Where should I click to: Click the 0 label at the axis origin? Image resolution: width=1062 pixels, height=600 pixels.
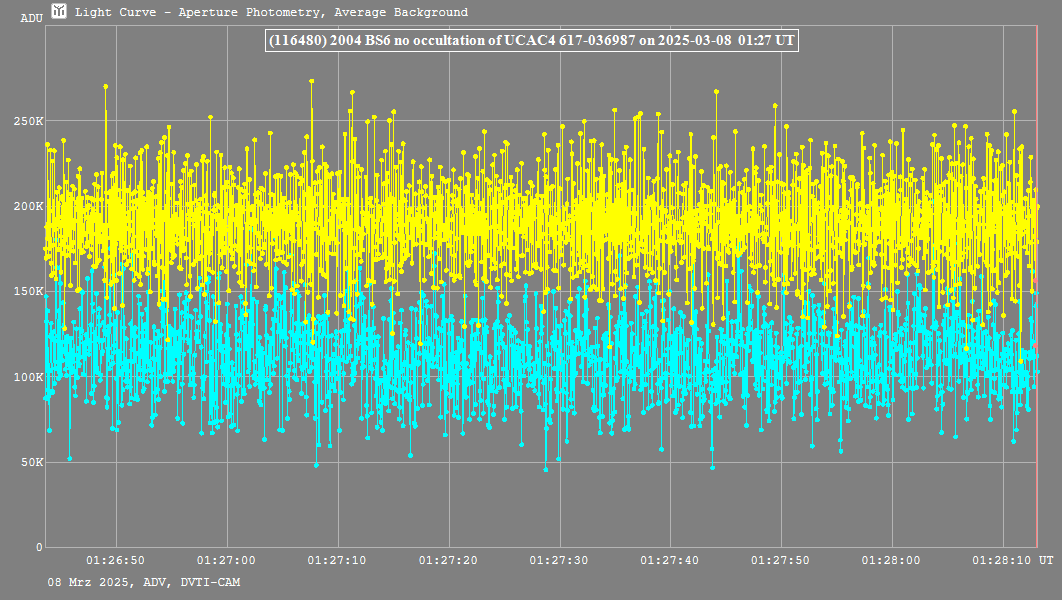(39, 547)
